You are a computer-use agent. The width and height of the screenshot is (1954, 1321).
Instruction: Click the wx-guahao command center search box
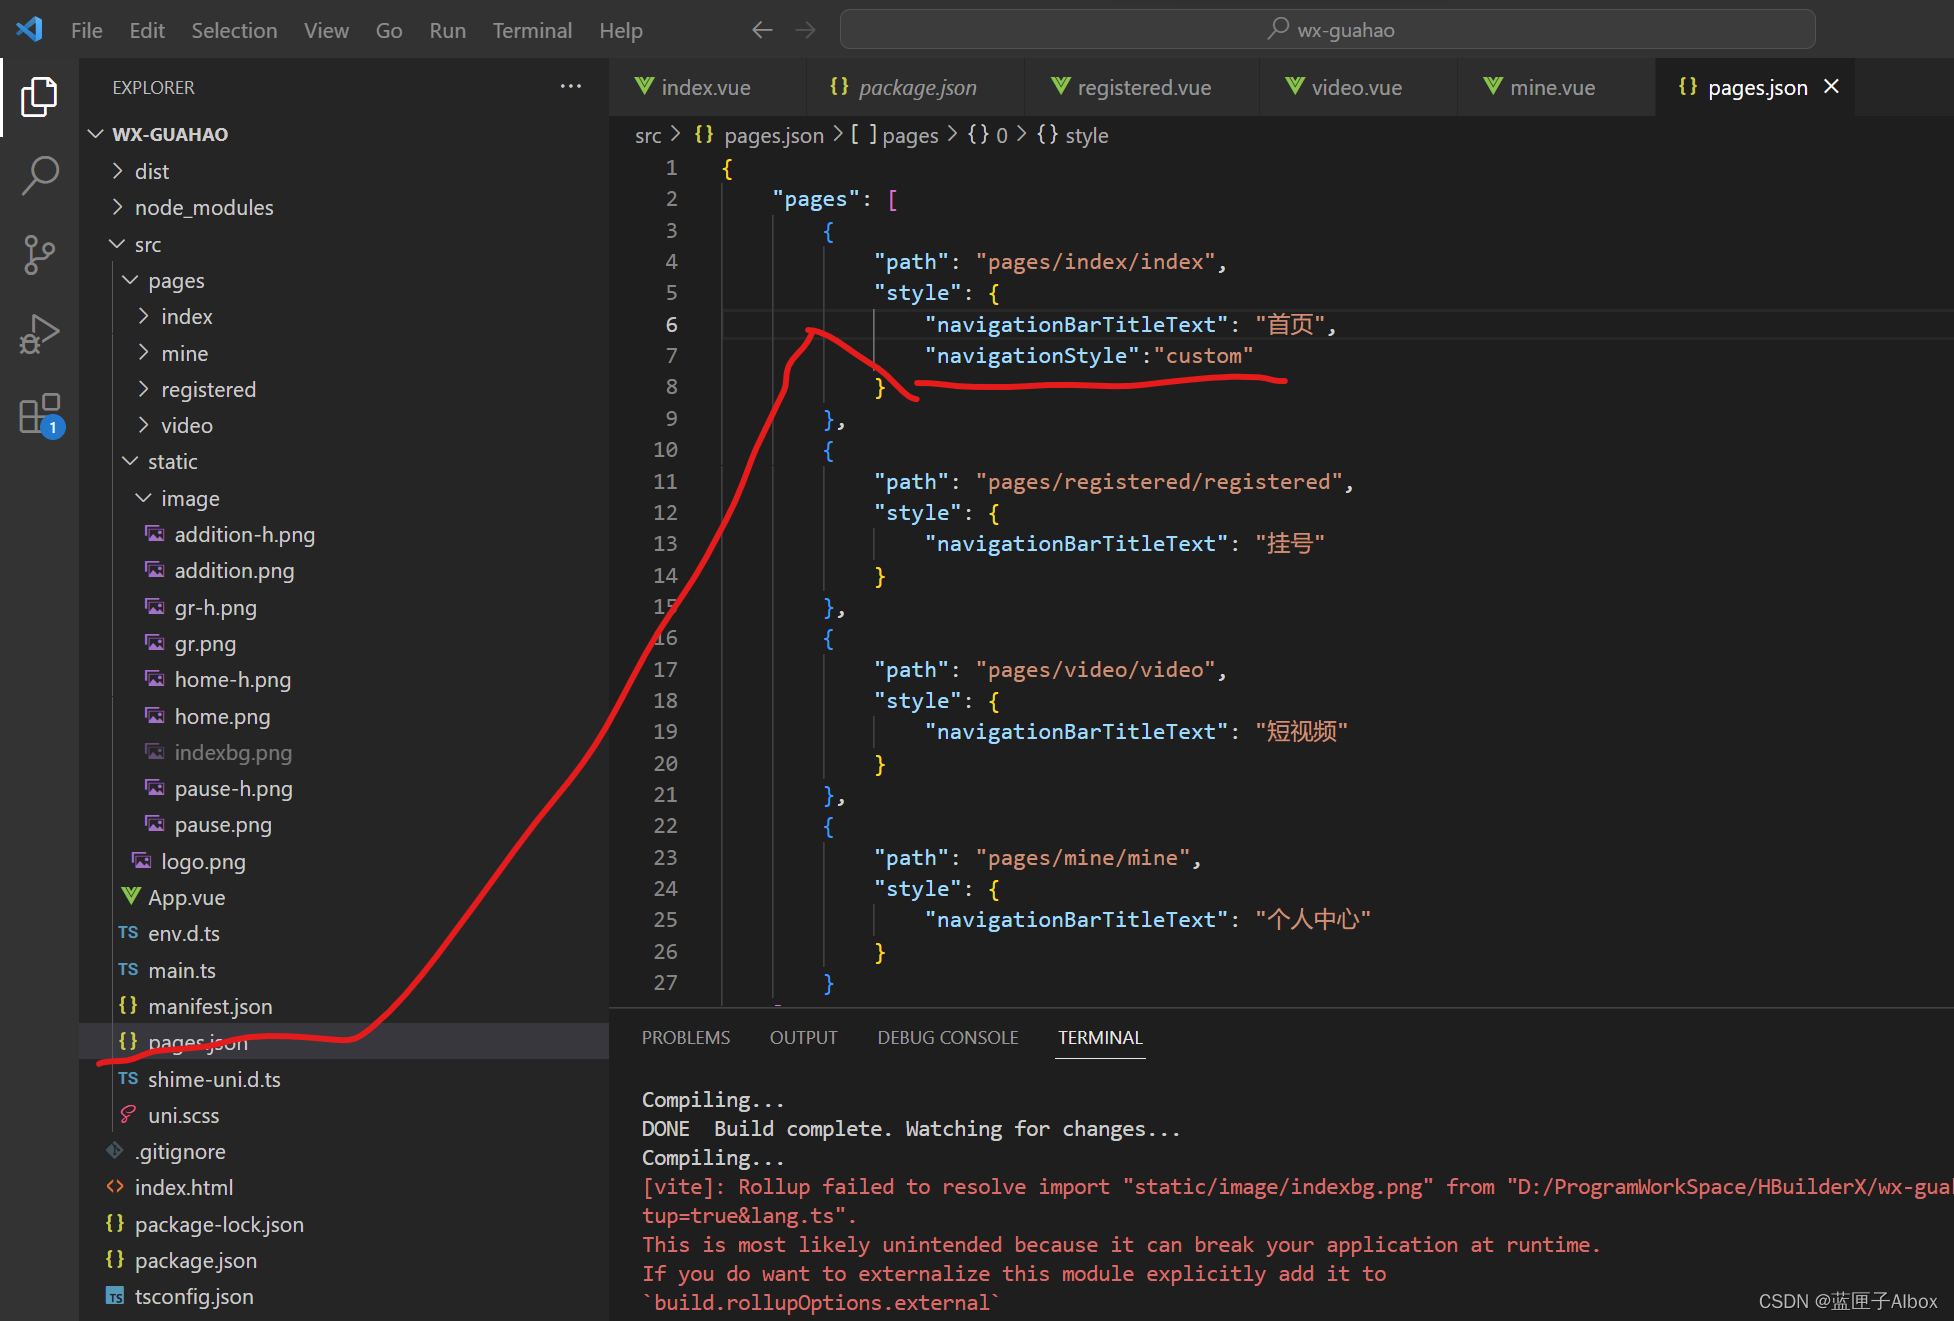tap(1327, 30)
